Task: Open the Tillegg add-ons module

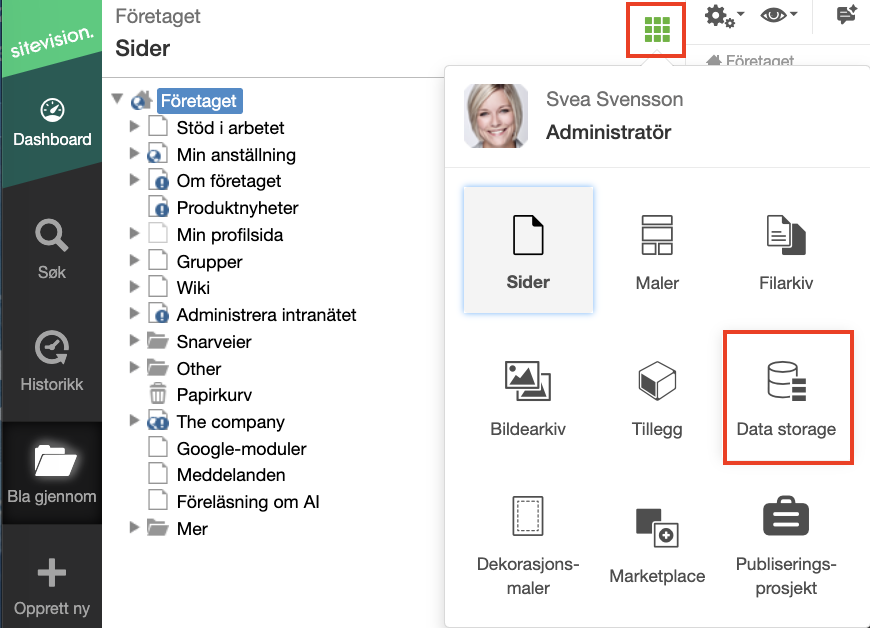Action: point(657,397)
